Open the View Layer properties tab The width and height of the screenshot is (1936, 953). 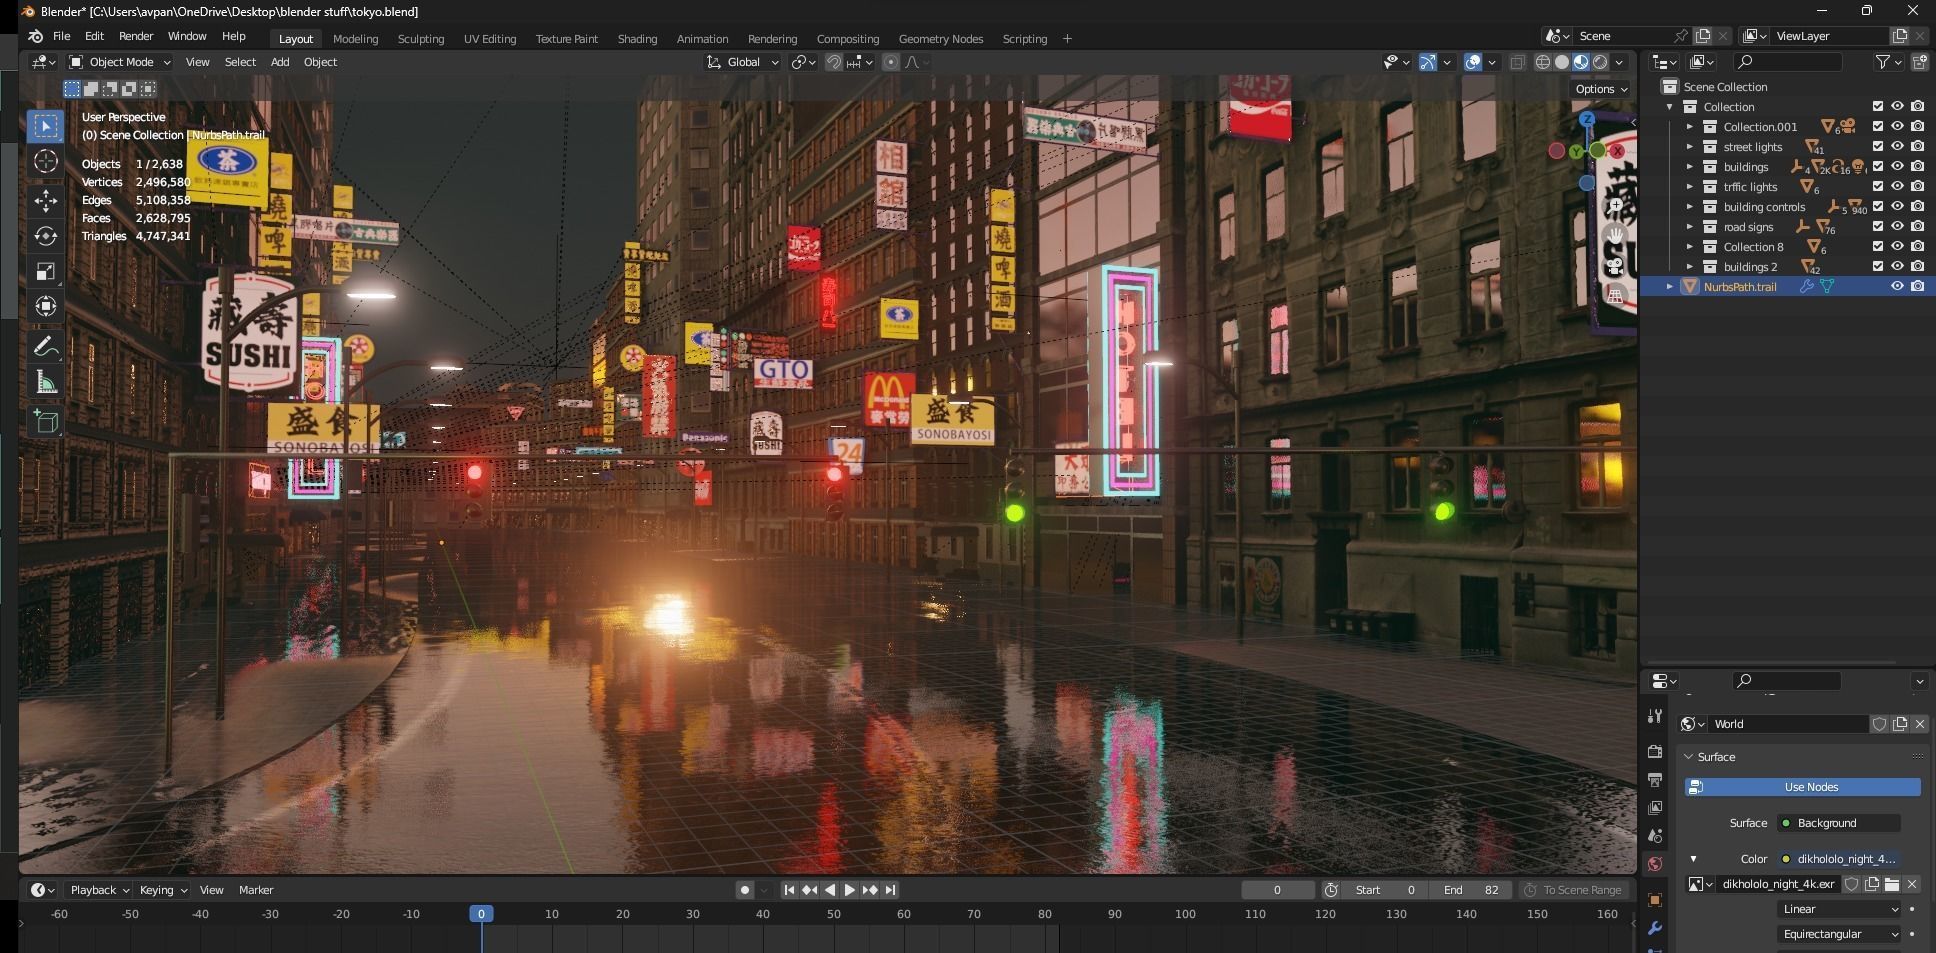(1655, 807)
